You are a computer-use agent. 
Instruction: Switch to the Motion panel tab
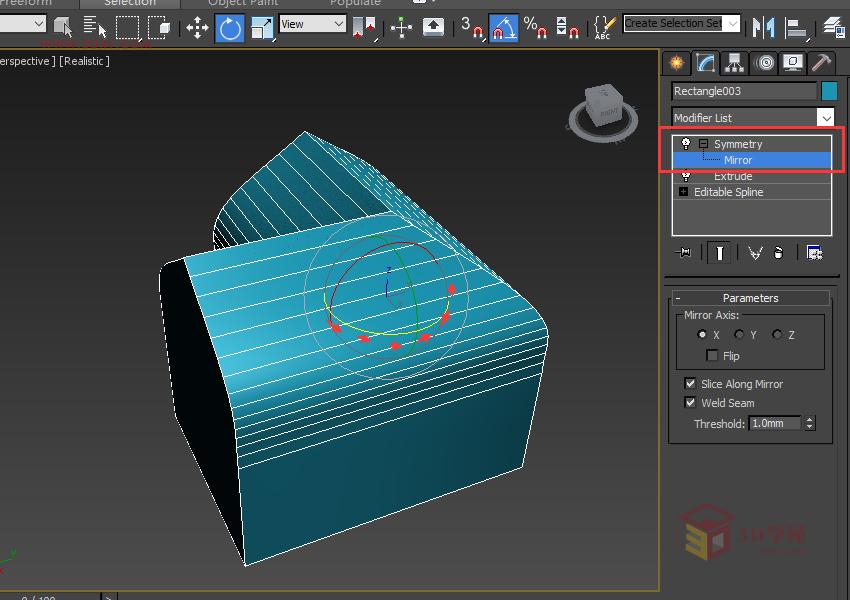click(x=764, y=63)
